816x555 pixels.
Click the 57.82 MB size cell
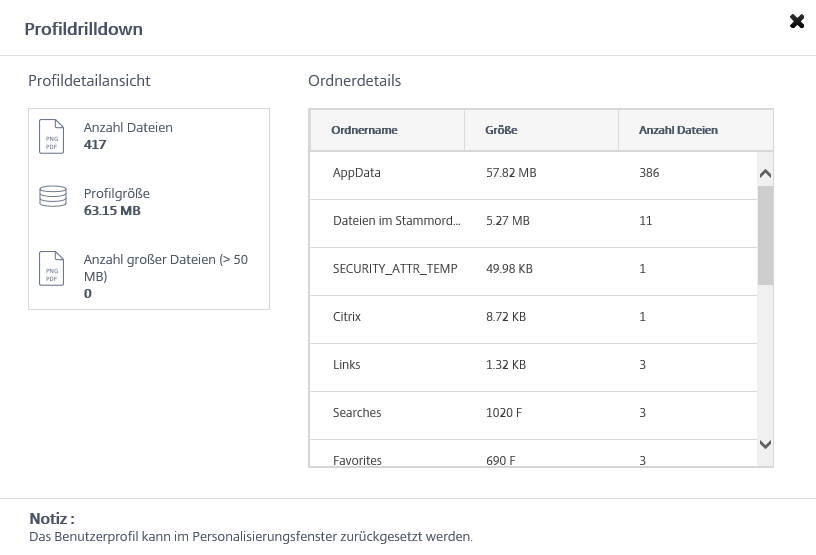511,173
